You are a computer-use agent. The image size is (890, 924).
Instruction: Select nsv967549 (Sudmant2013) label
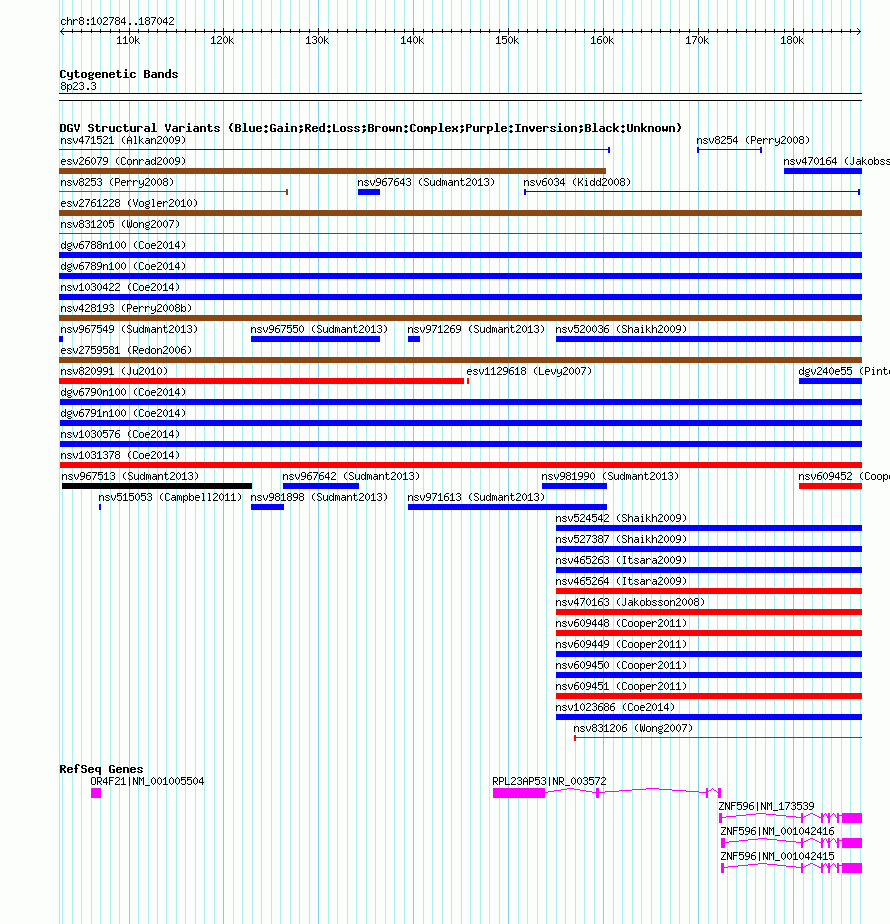(129, 329)
